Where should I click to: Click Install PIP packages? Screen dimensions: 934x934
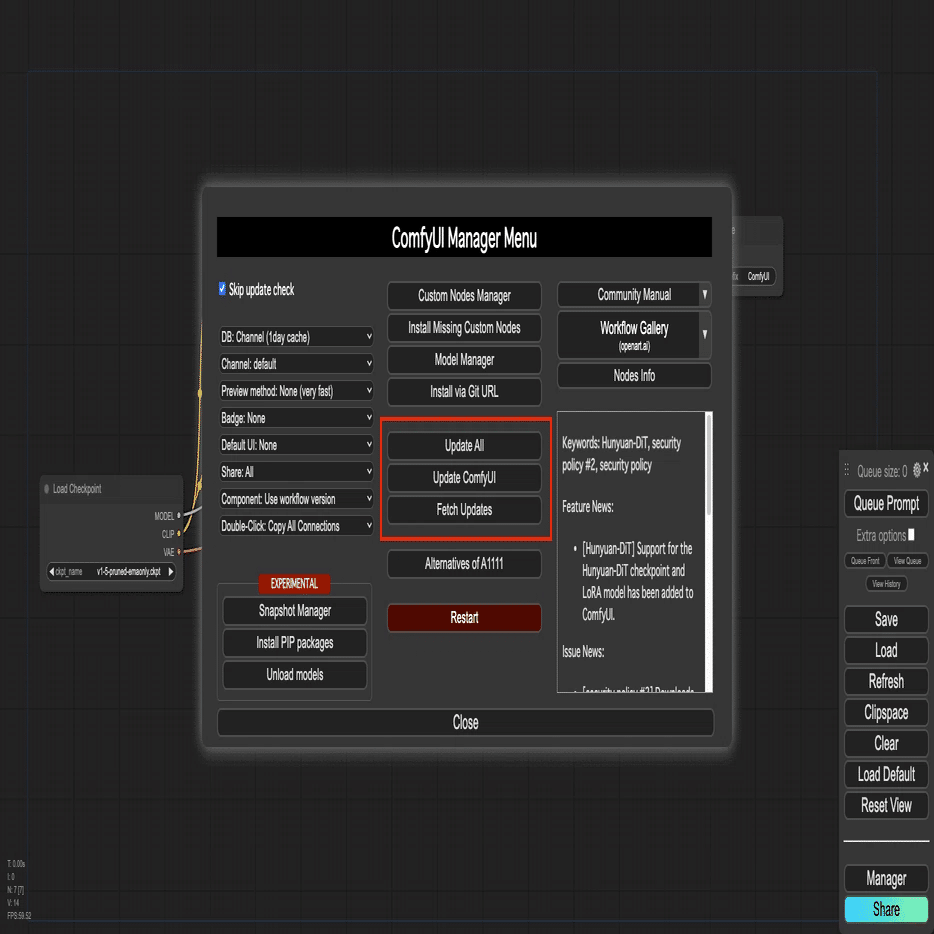(x=295, y=643)
